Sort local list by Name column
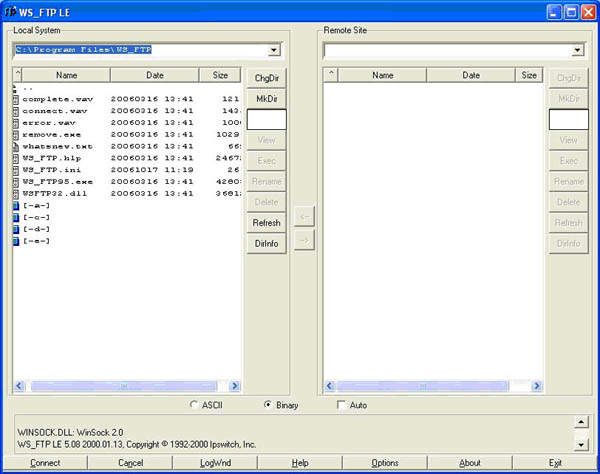The width and height of the screenshot is (600, 474). click(x=66, y=75)
